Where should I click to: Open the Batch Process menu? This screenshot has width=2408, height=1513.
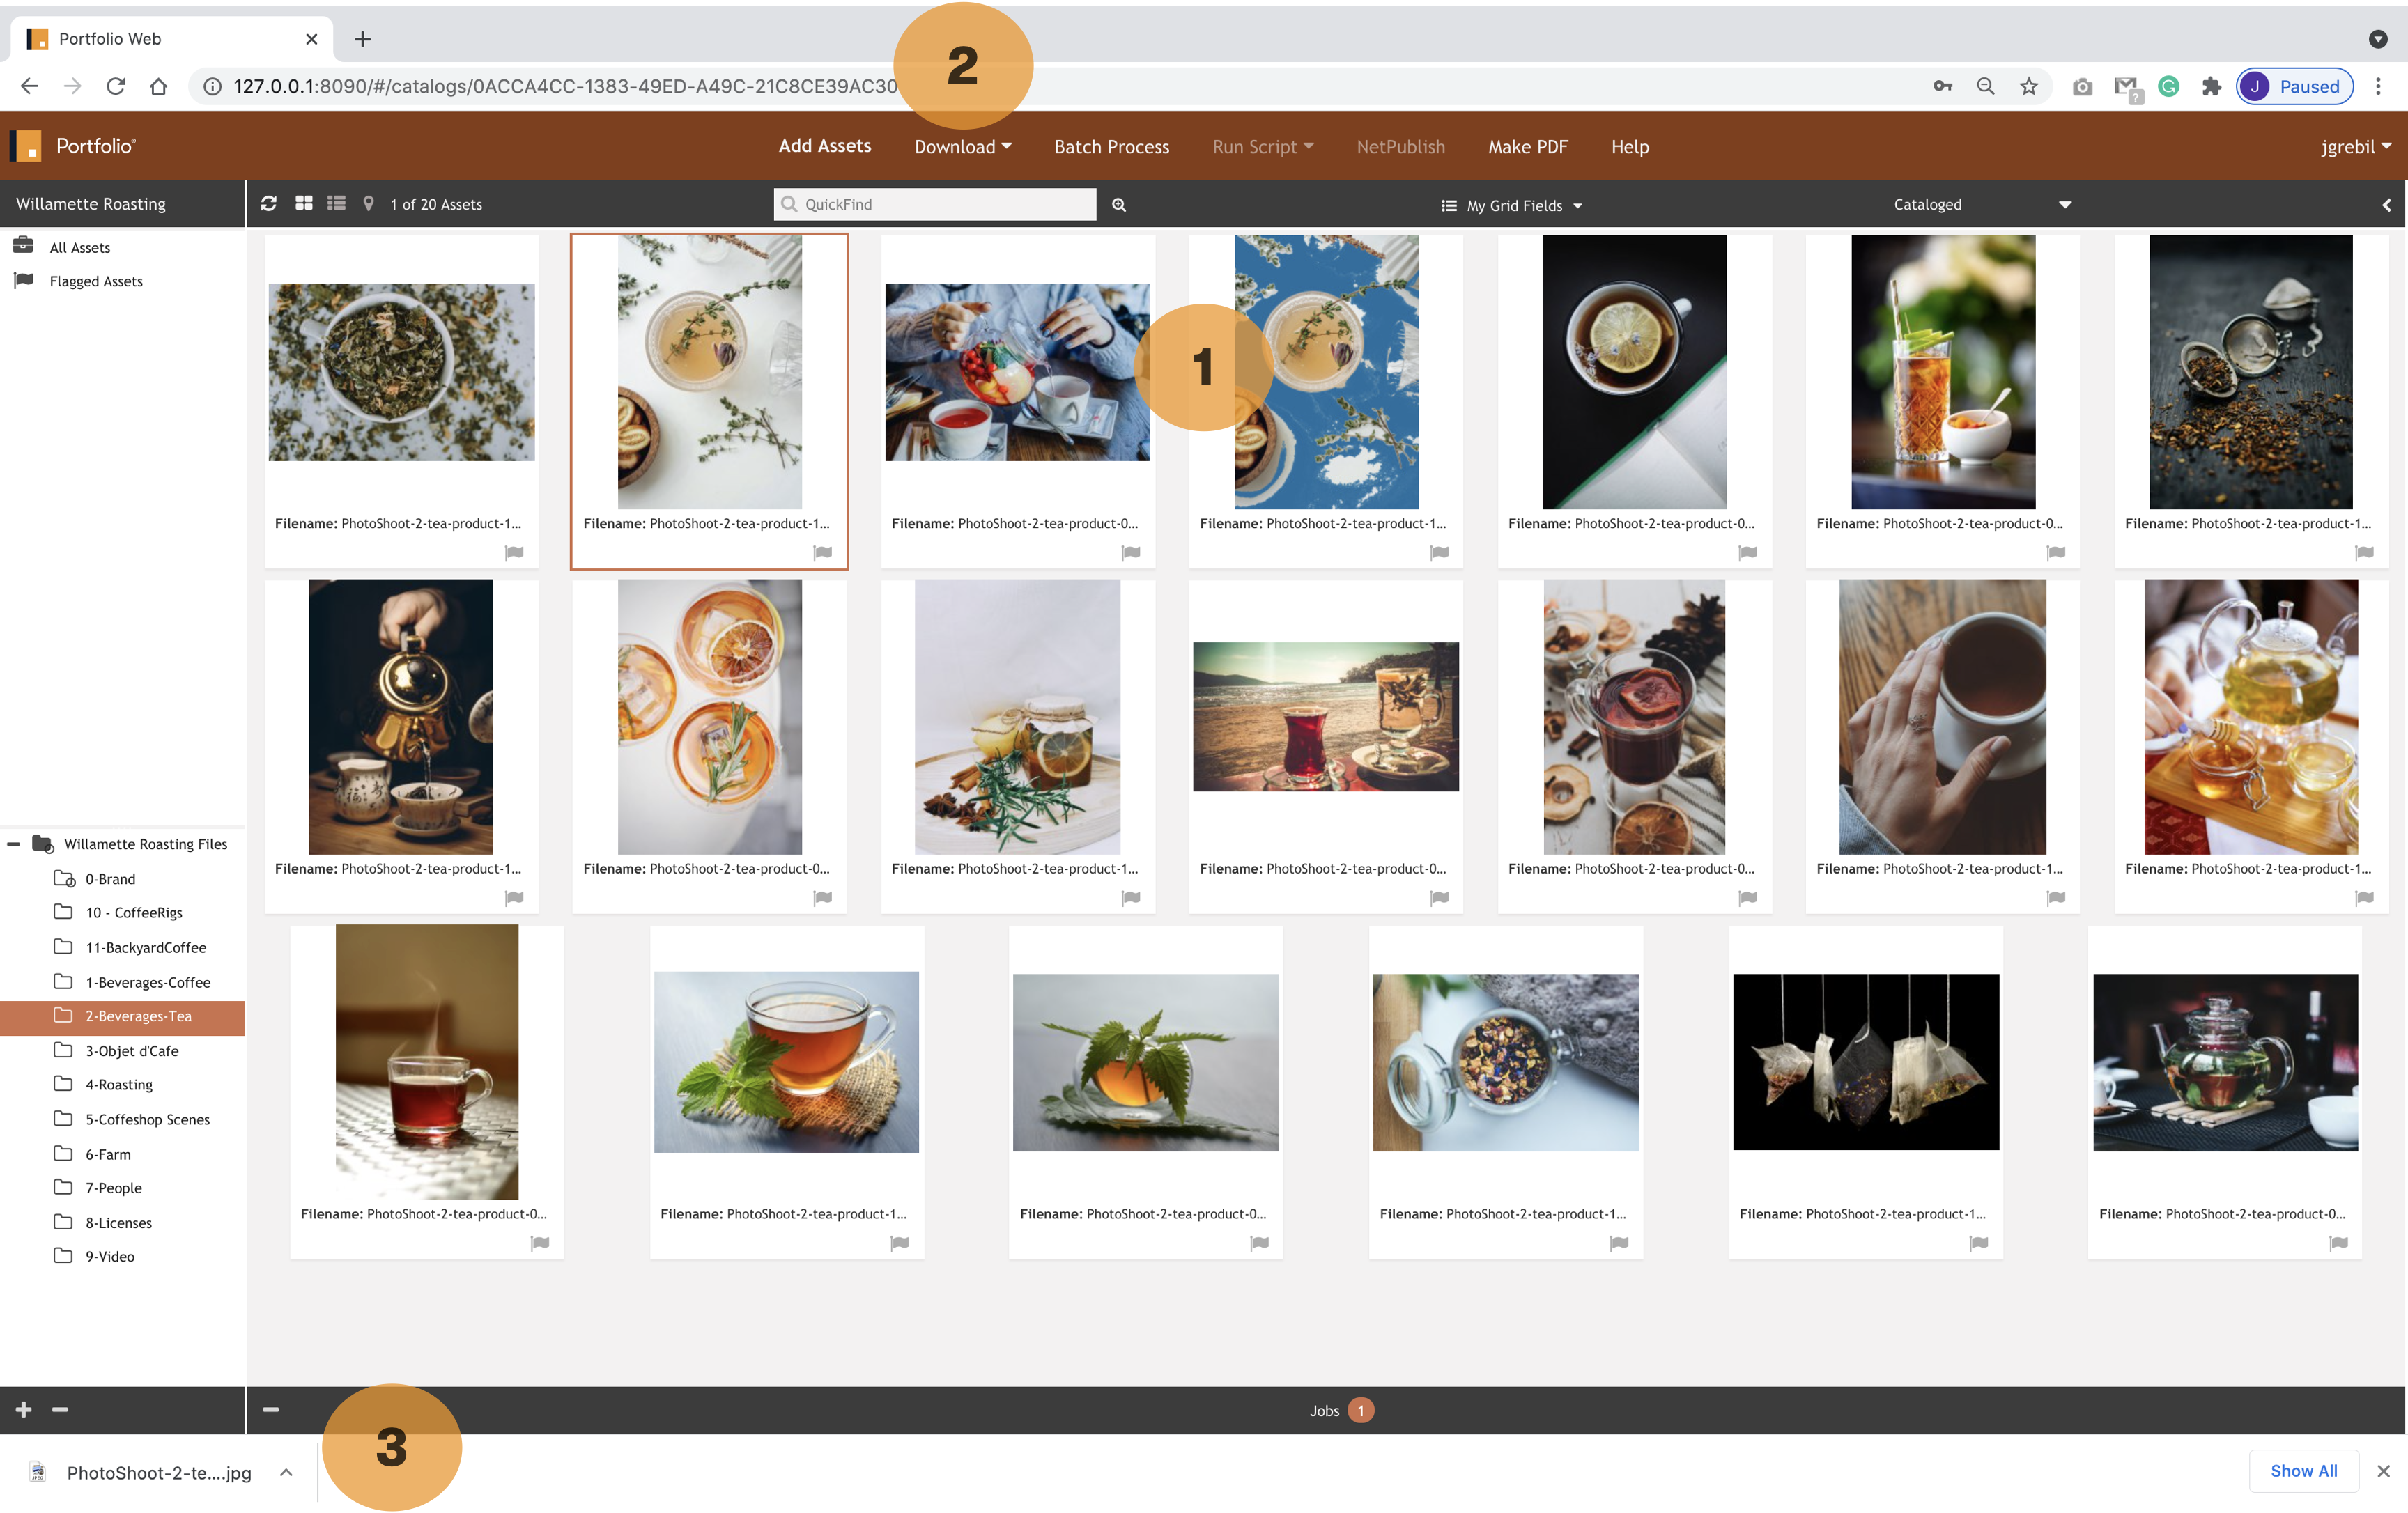click(x=1112, y=147)
